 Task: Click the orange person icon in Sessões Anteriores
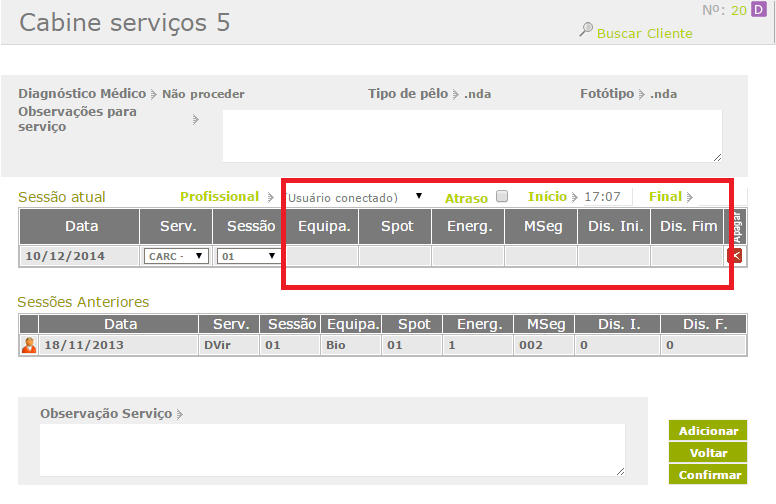tap(29, 345)
